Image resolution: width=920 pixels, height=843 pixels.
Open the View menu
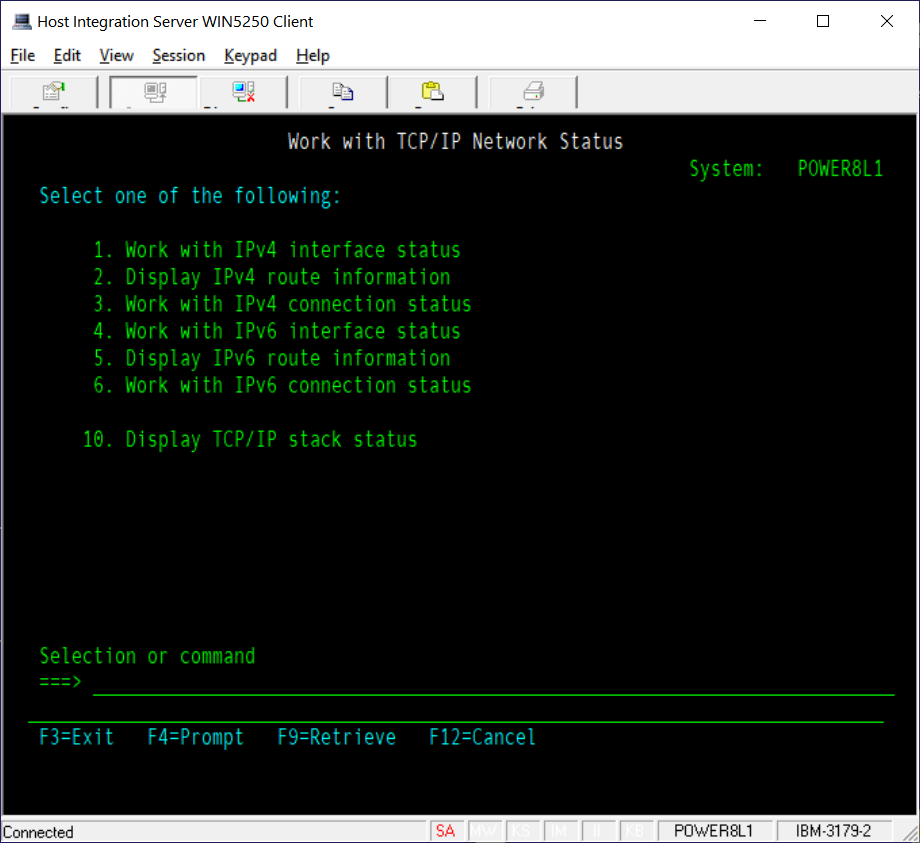[x=116, y=55]
